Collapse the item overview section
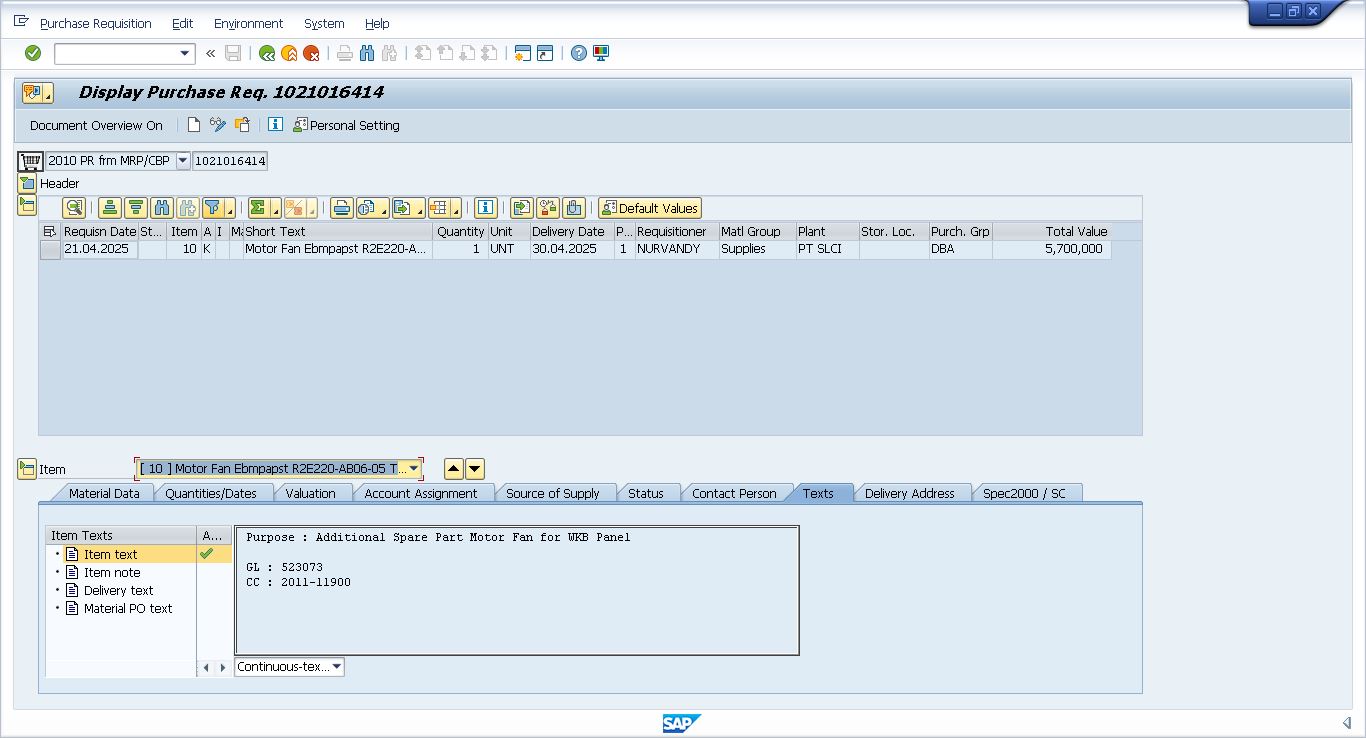Screen dimensions: 1366x738 point(27,205)
